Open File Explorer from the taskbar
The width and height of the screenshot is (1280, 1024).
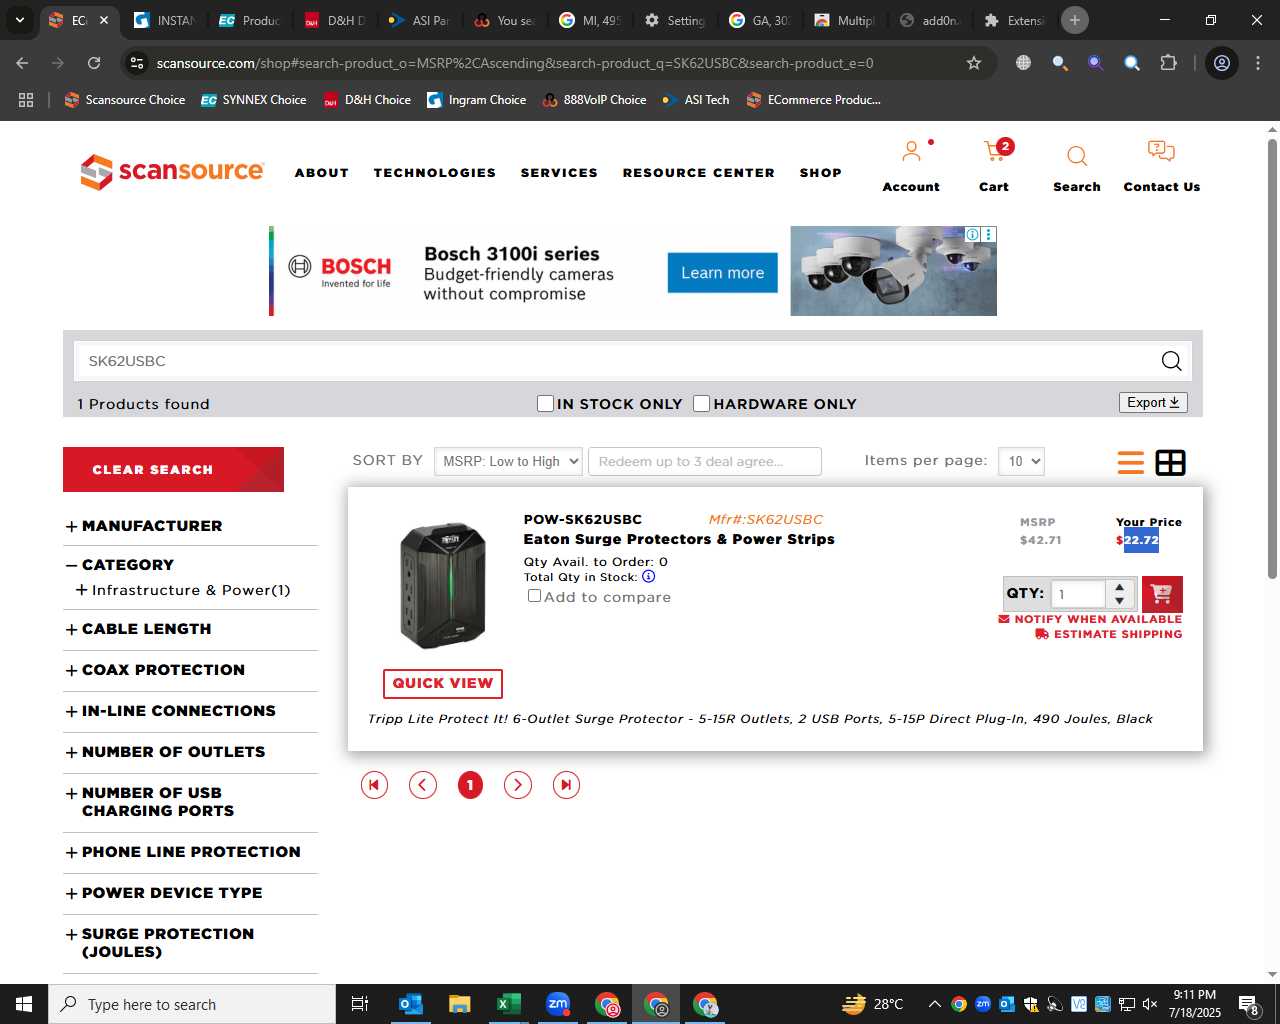pos(459,1004)
